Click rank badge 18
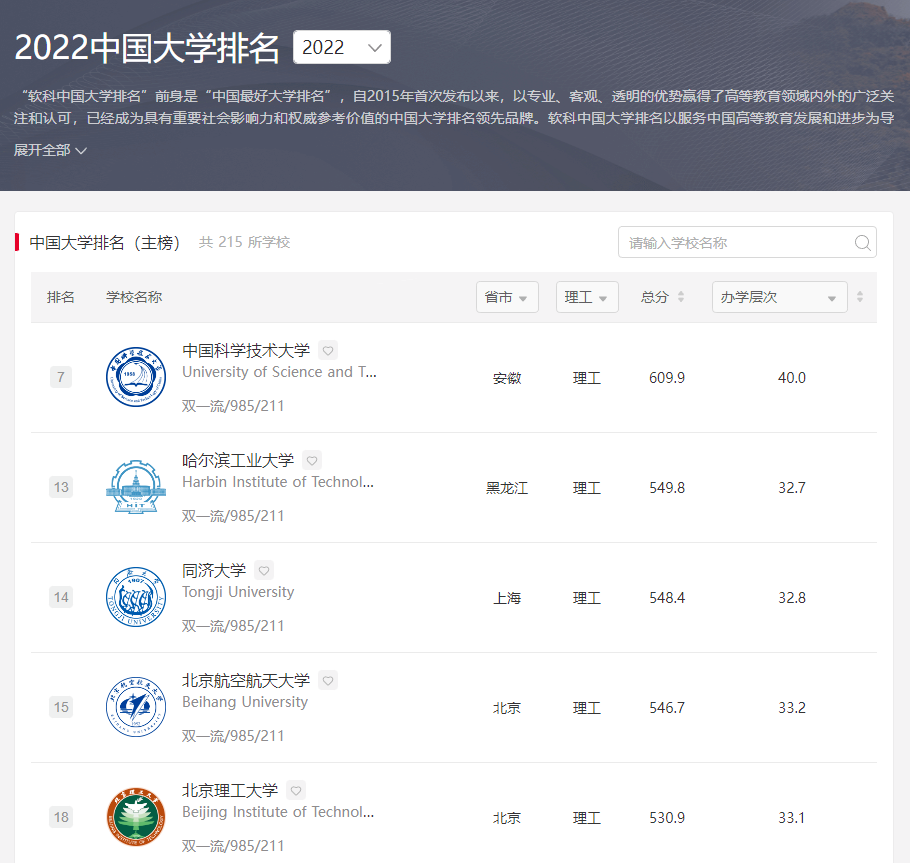 (x=61, y=817)
